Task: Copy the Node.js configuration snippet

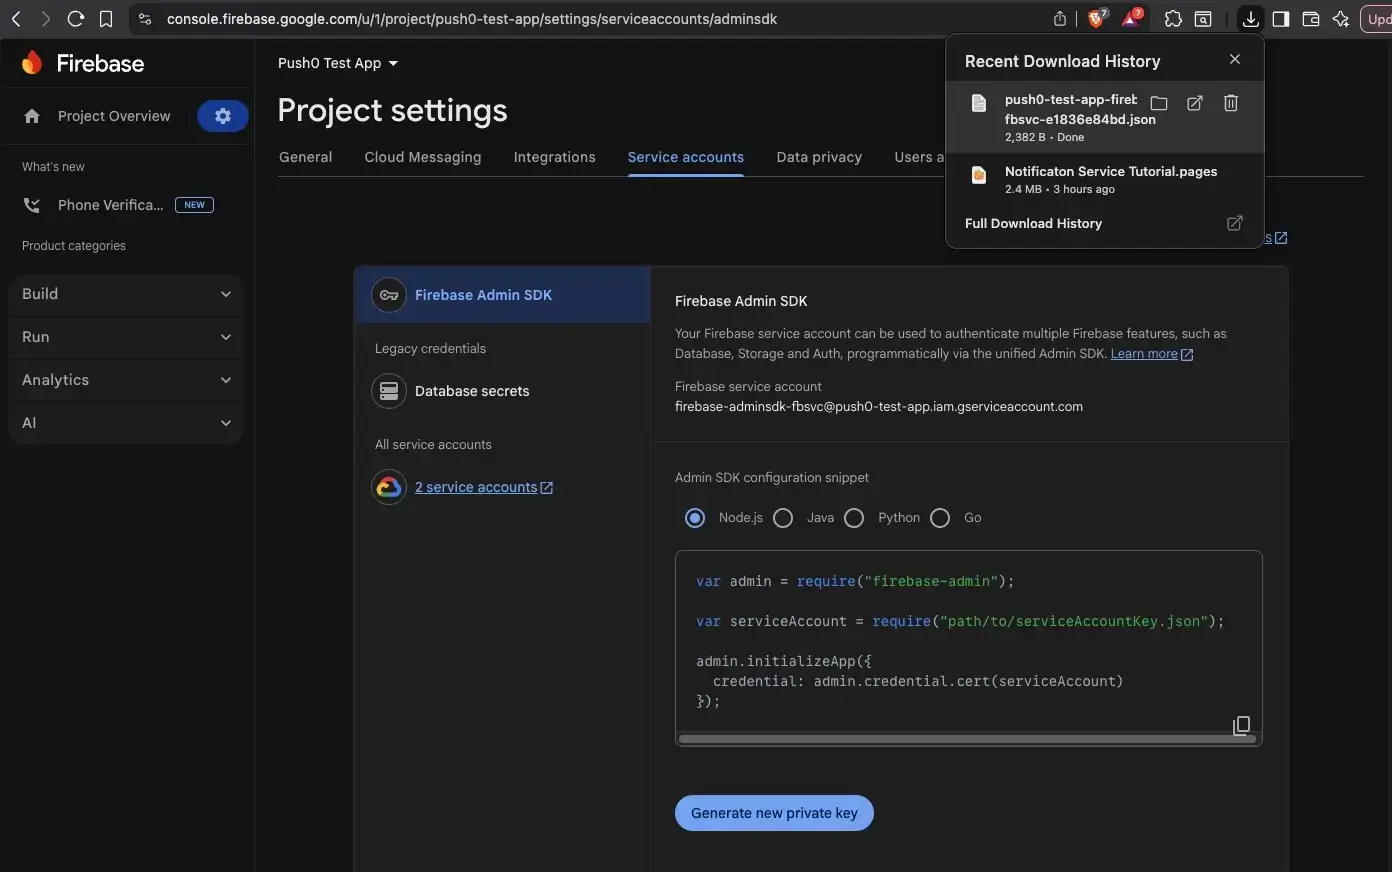Action: [1241, 725]
